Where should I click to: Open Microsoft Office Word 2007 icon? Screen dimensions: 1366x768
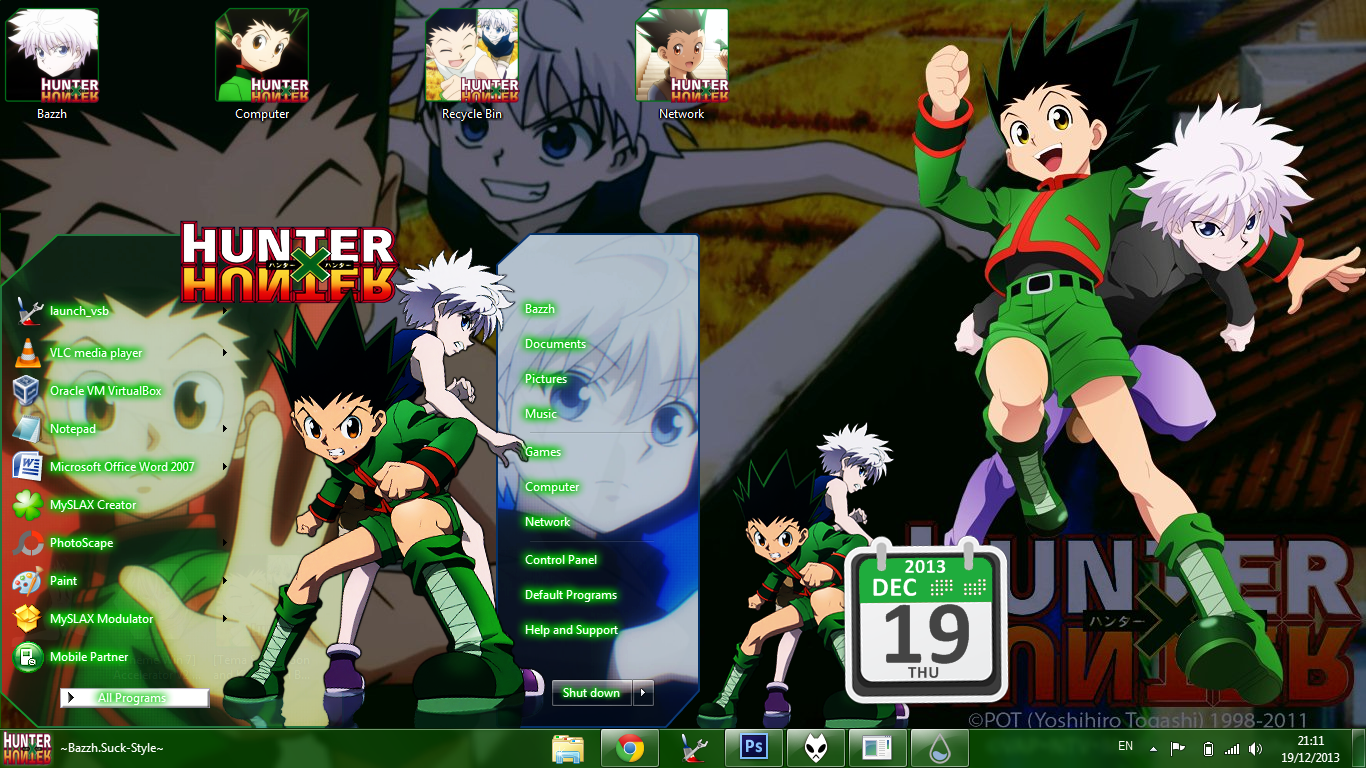(x=27, y=467)
